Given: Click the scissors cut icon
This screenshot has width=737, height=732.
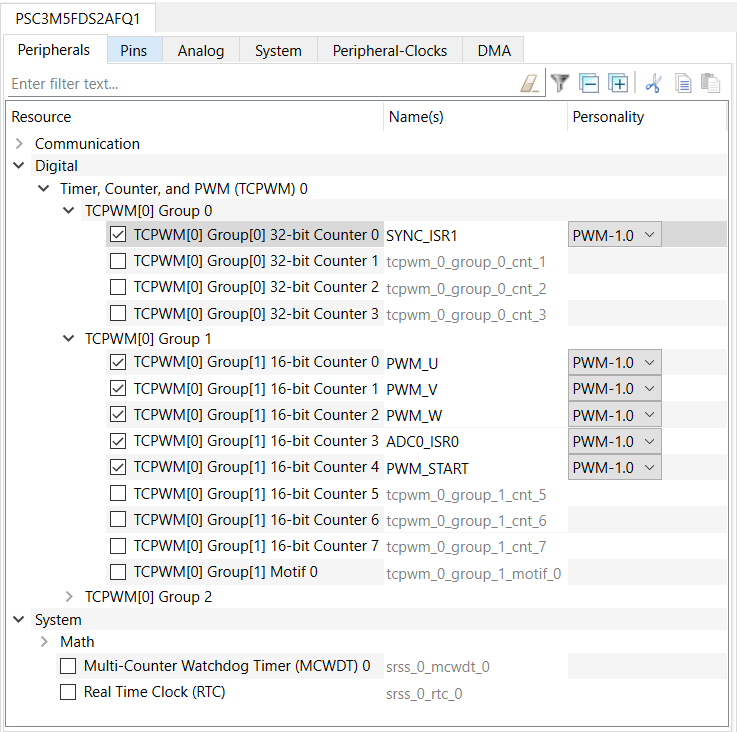Looking at the screenshot, I should tap(653, 83).
